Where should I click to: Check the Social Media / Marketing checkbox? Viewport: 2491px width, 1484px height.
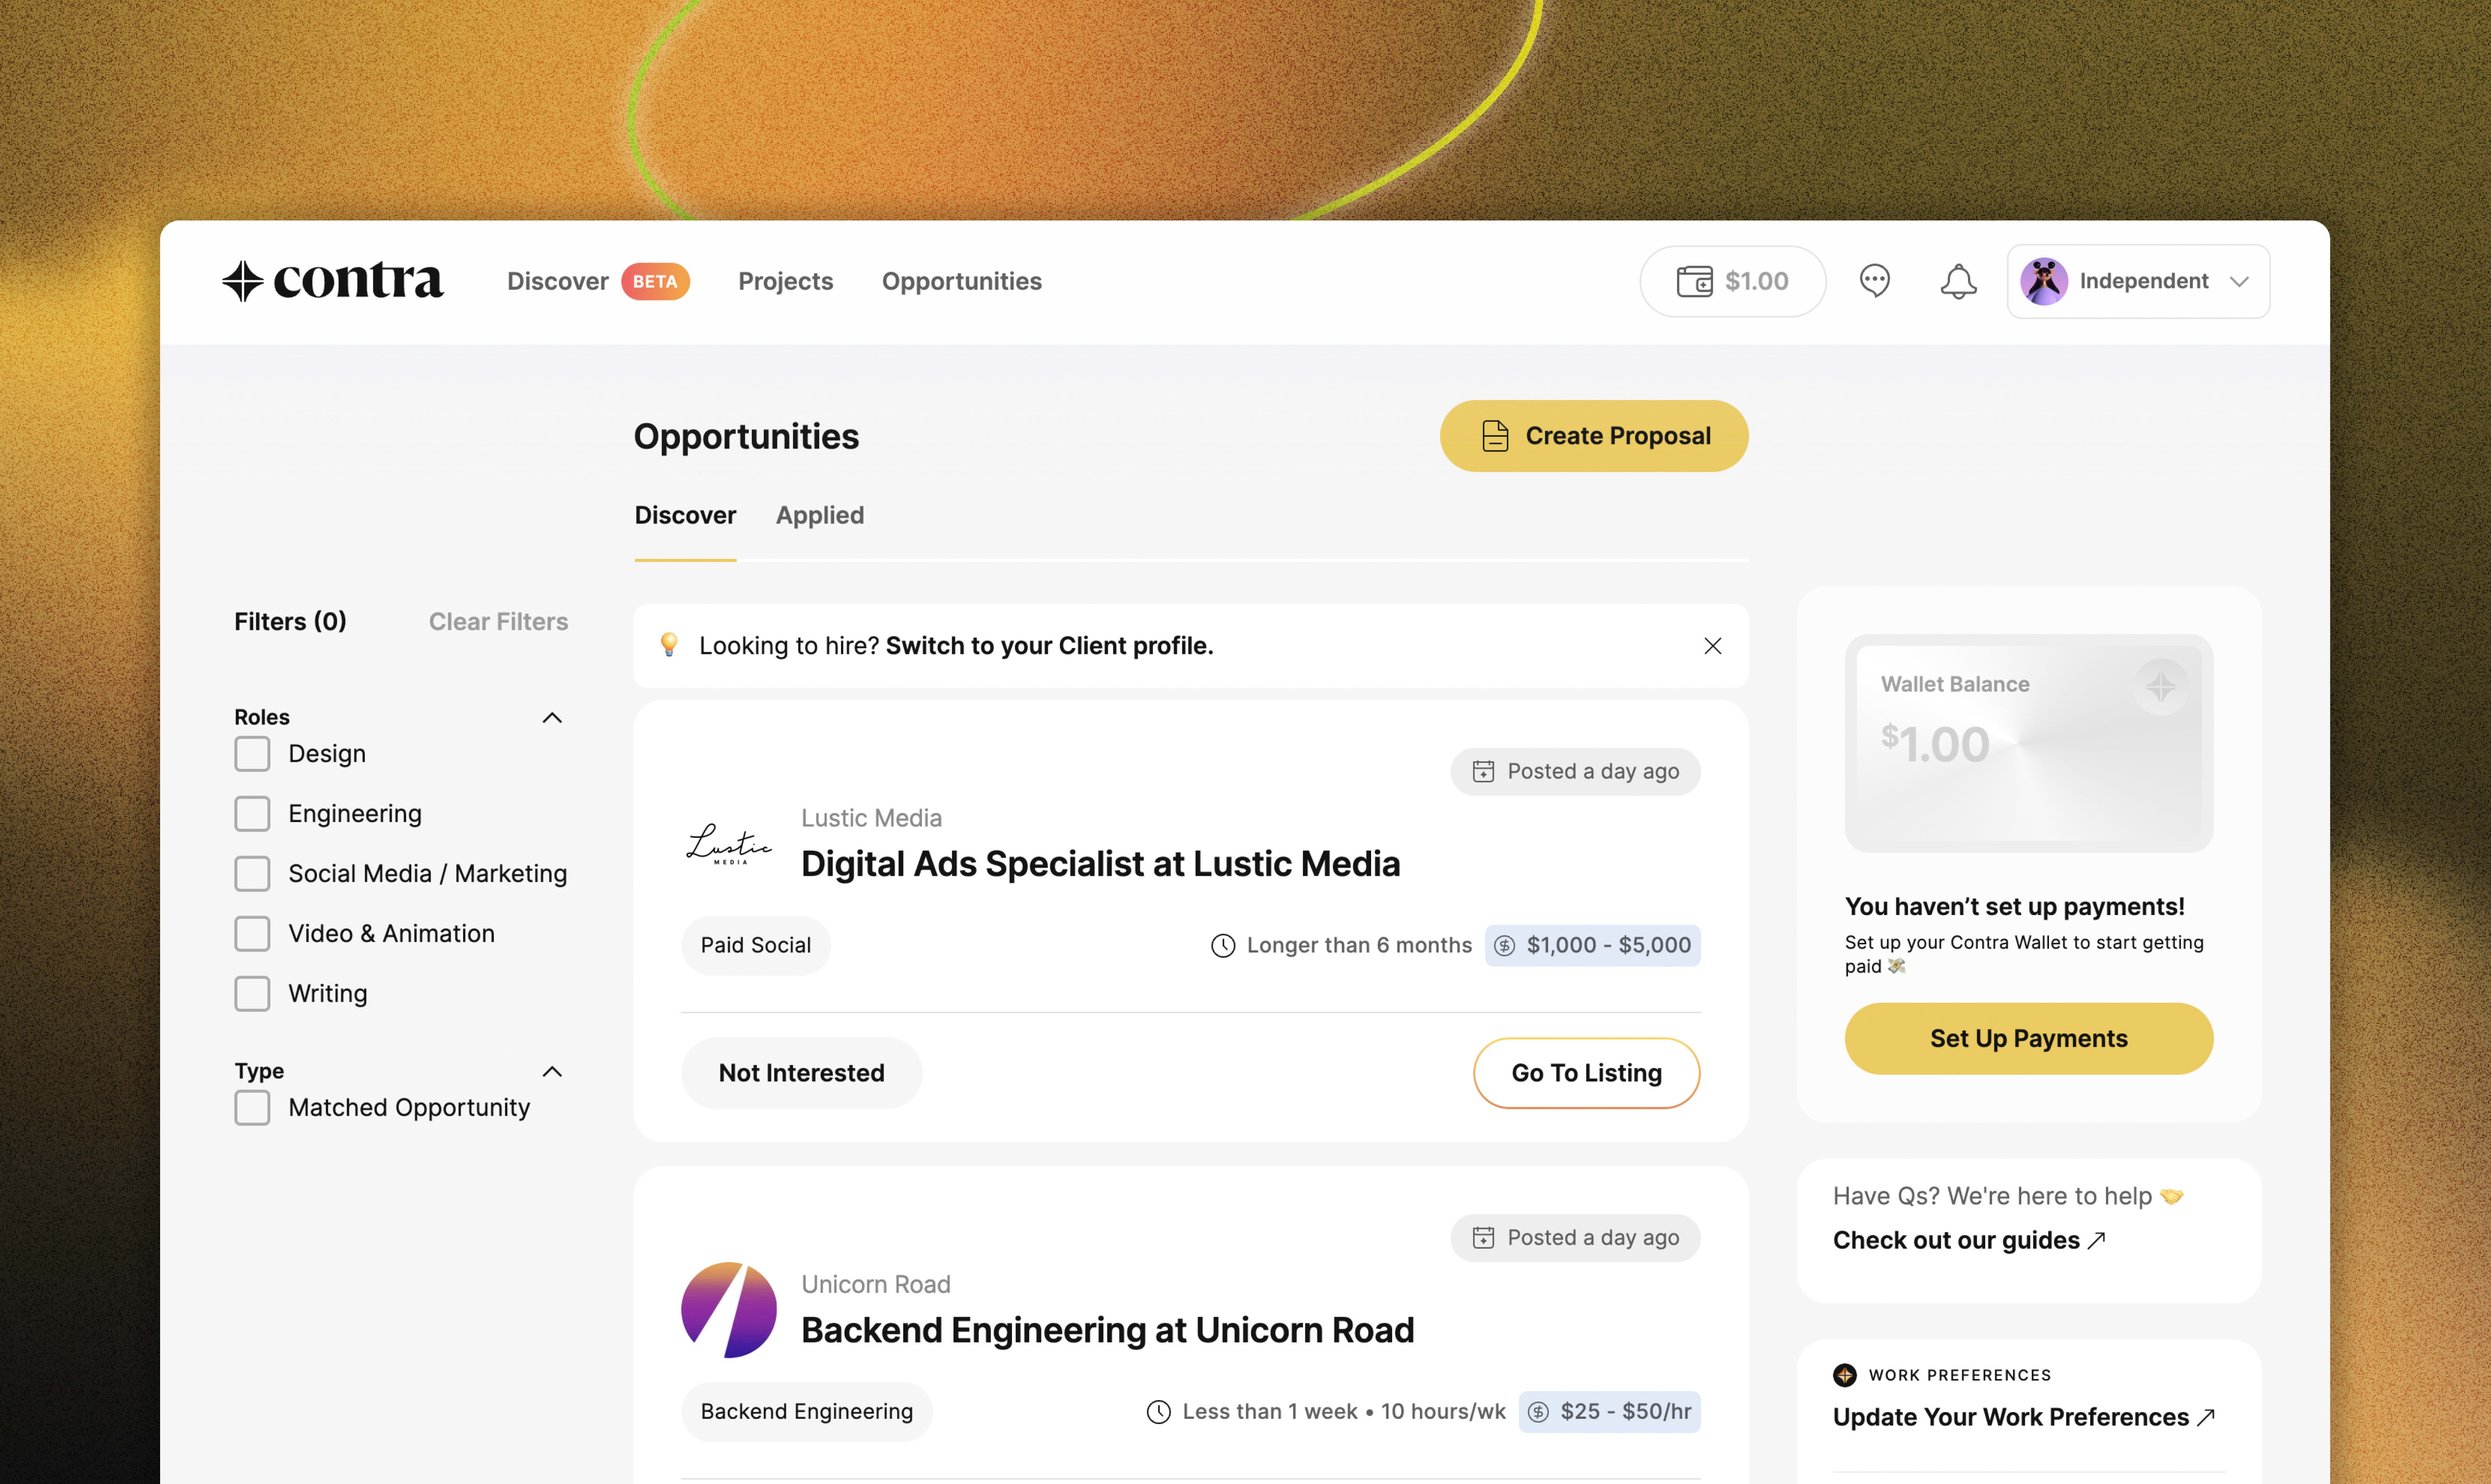pyautogui.click(x=252, y=873)
